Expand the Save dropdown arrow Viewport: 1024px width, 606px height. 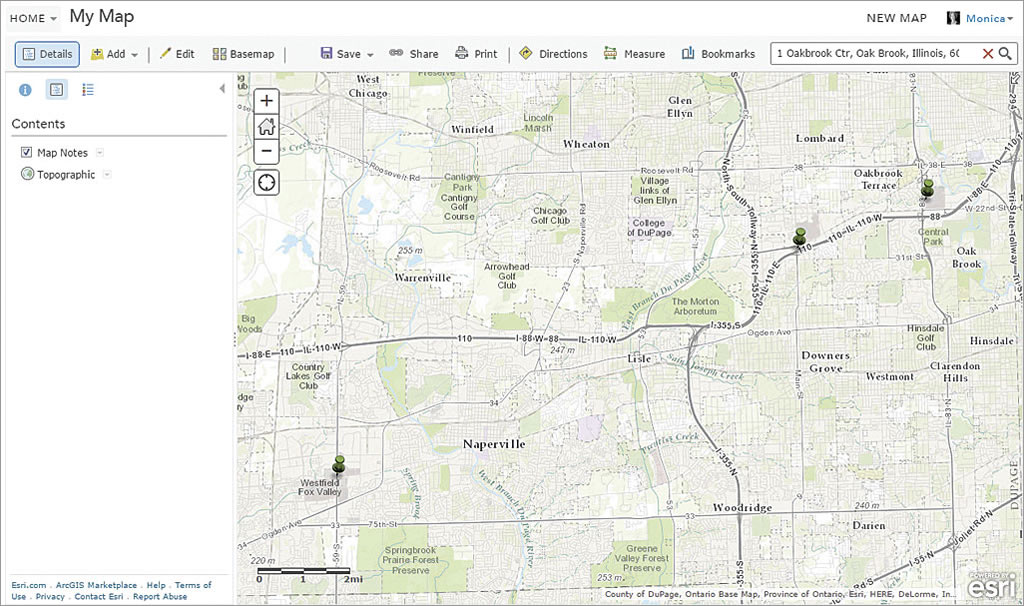(x=370, y=55)
